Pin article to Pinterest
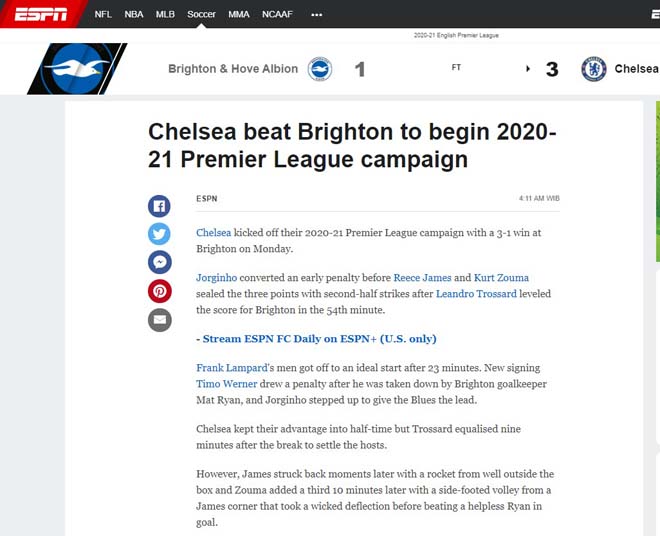Viewport: 660px width, 536px height. click(159, 291)
